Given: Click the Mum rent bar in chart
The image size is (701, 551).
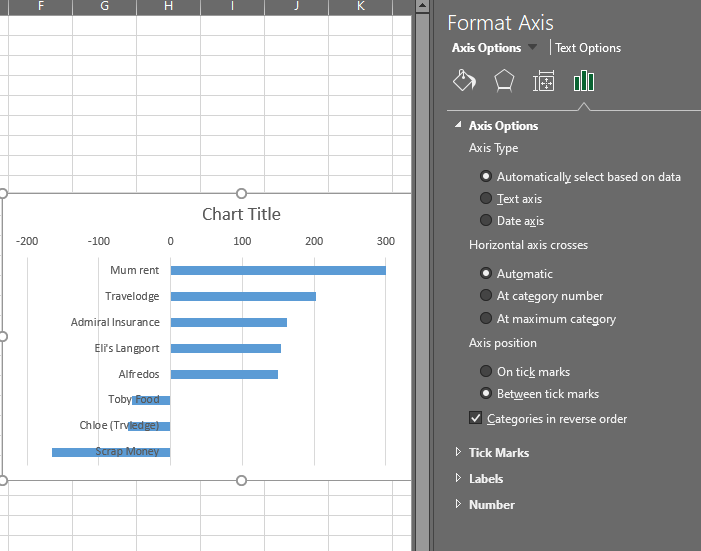Looking at the screenshot, I should pos(278,270).
